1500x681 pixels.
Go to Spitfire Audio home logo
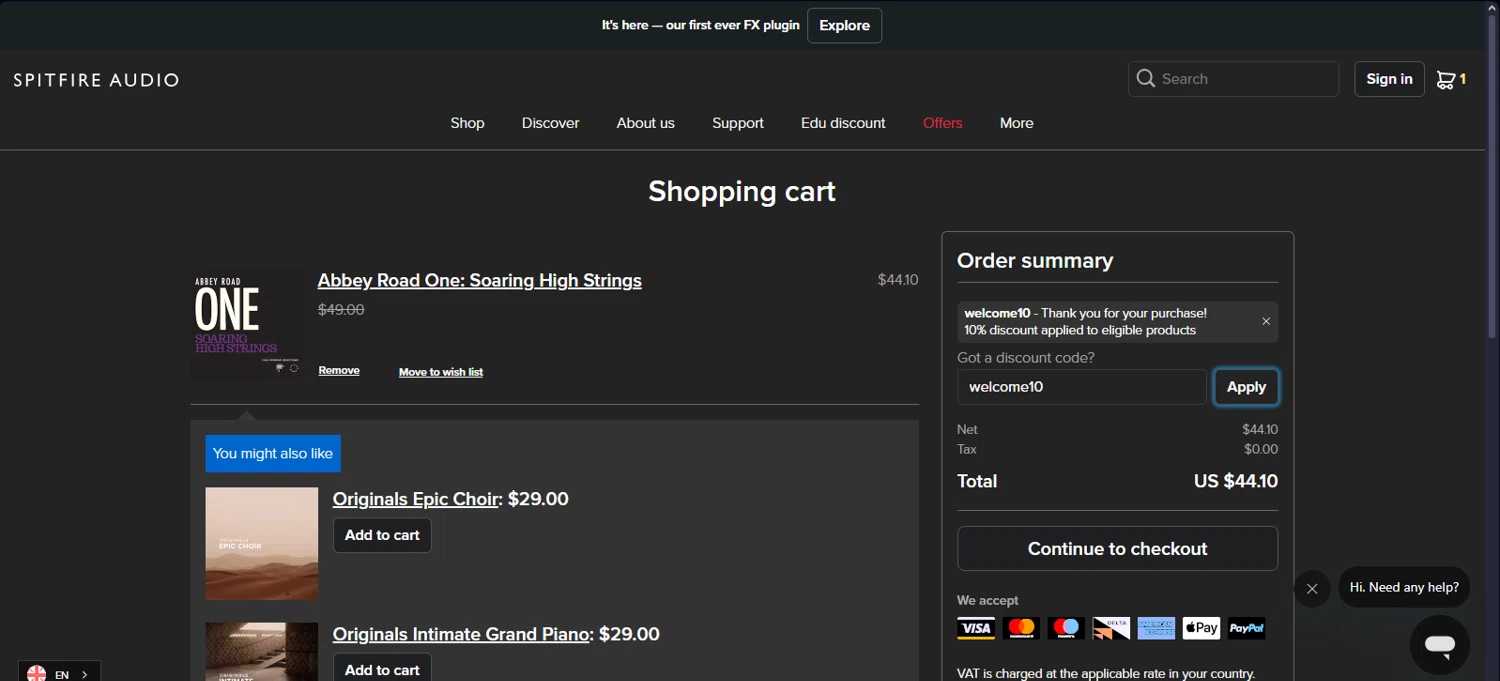pos(96,80)
